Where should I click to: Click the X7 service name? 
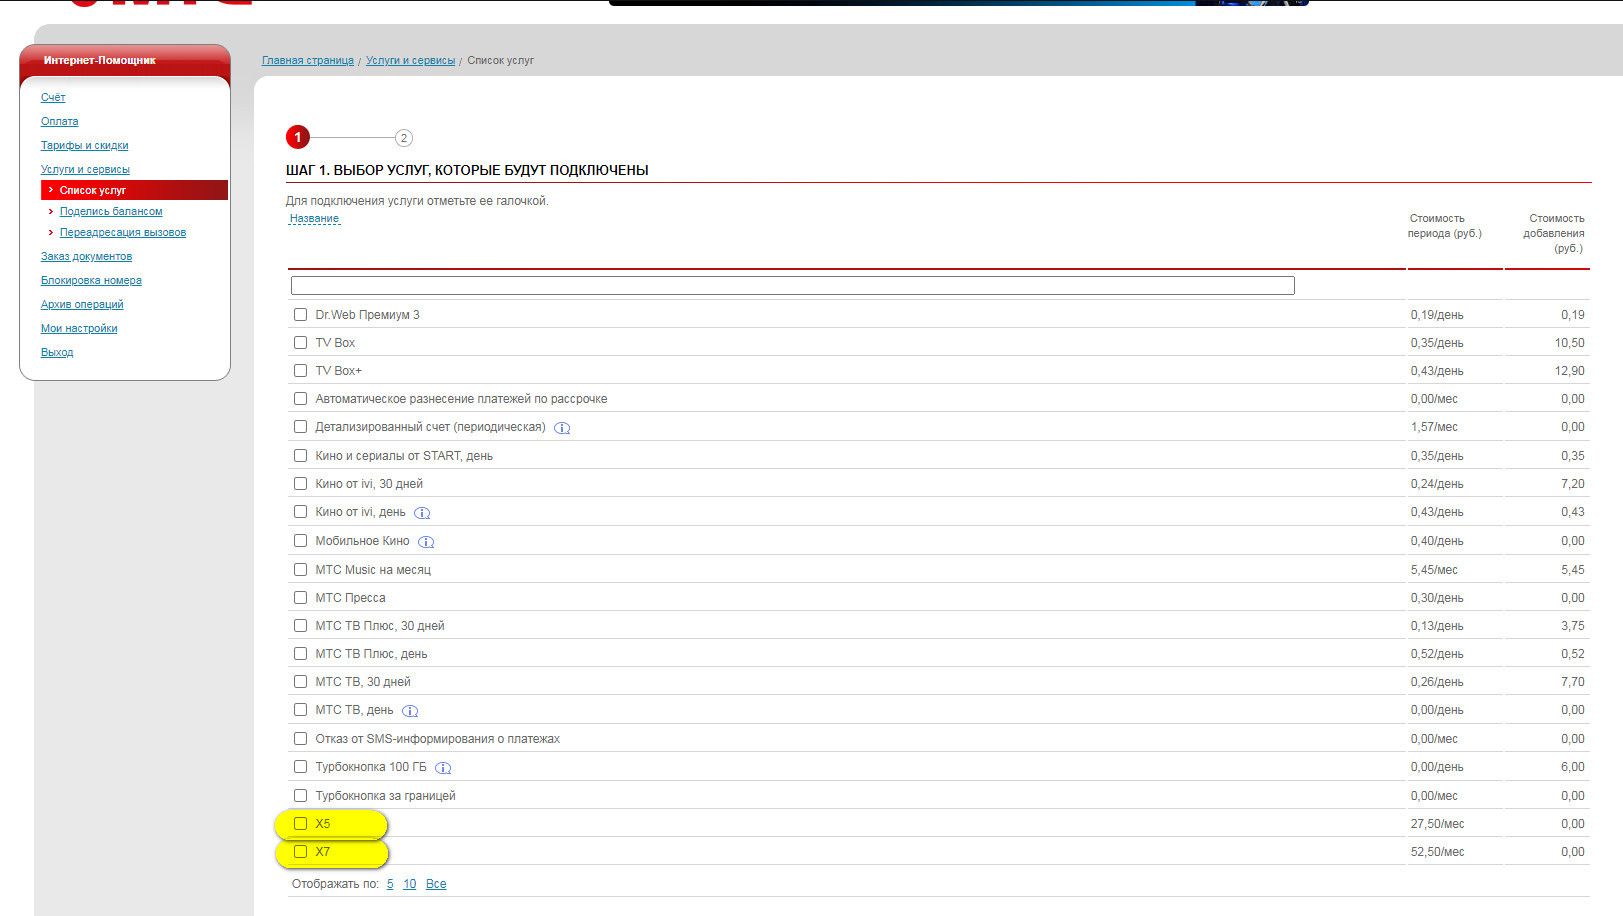coord(322,852)
